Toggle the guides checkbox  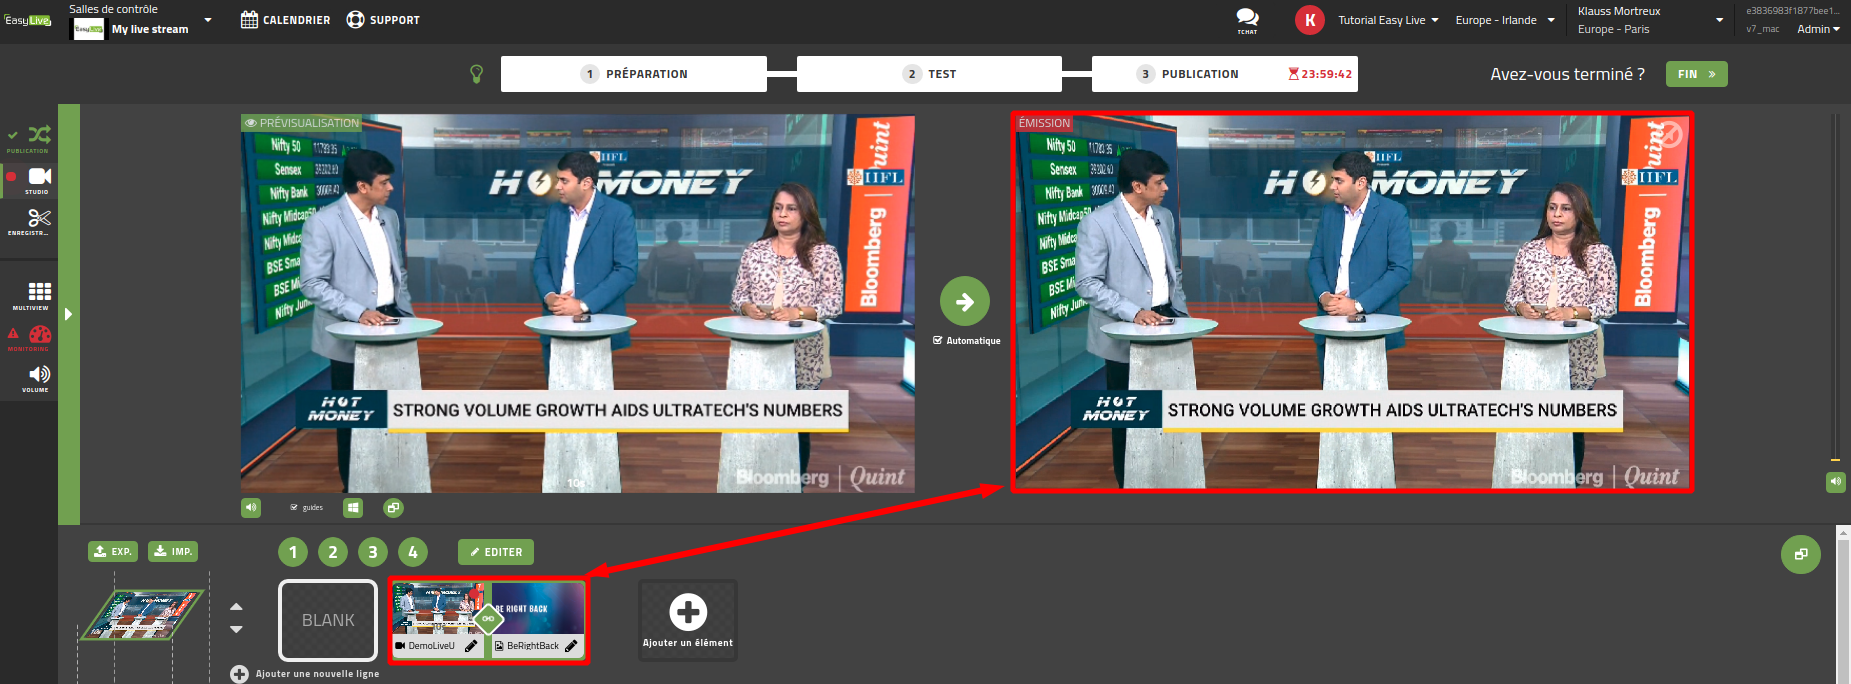coord(294,508)
